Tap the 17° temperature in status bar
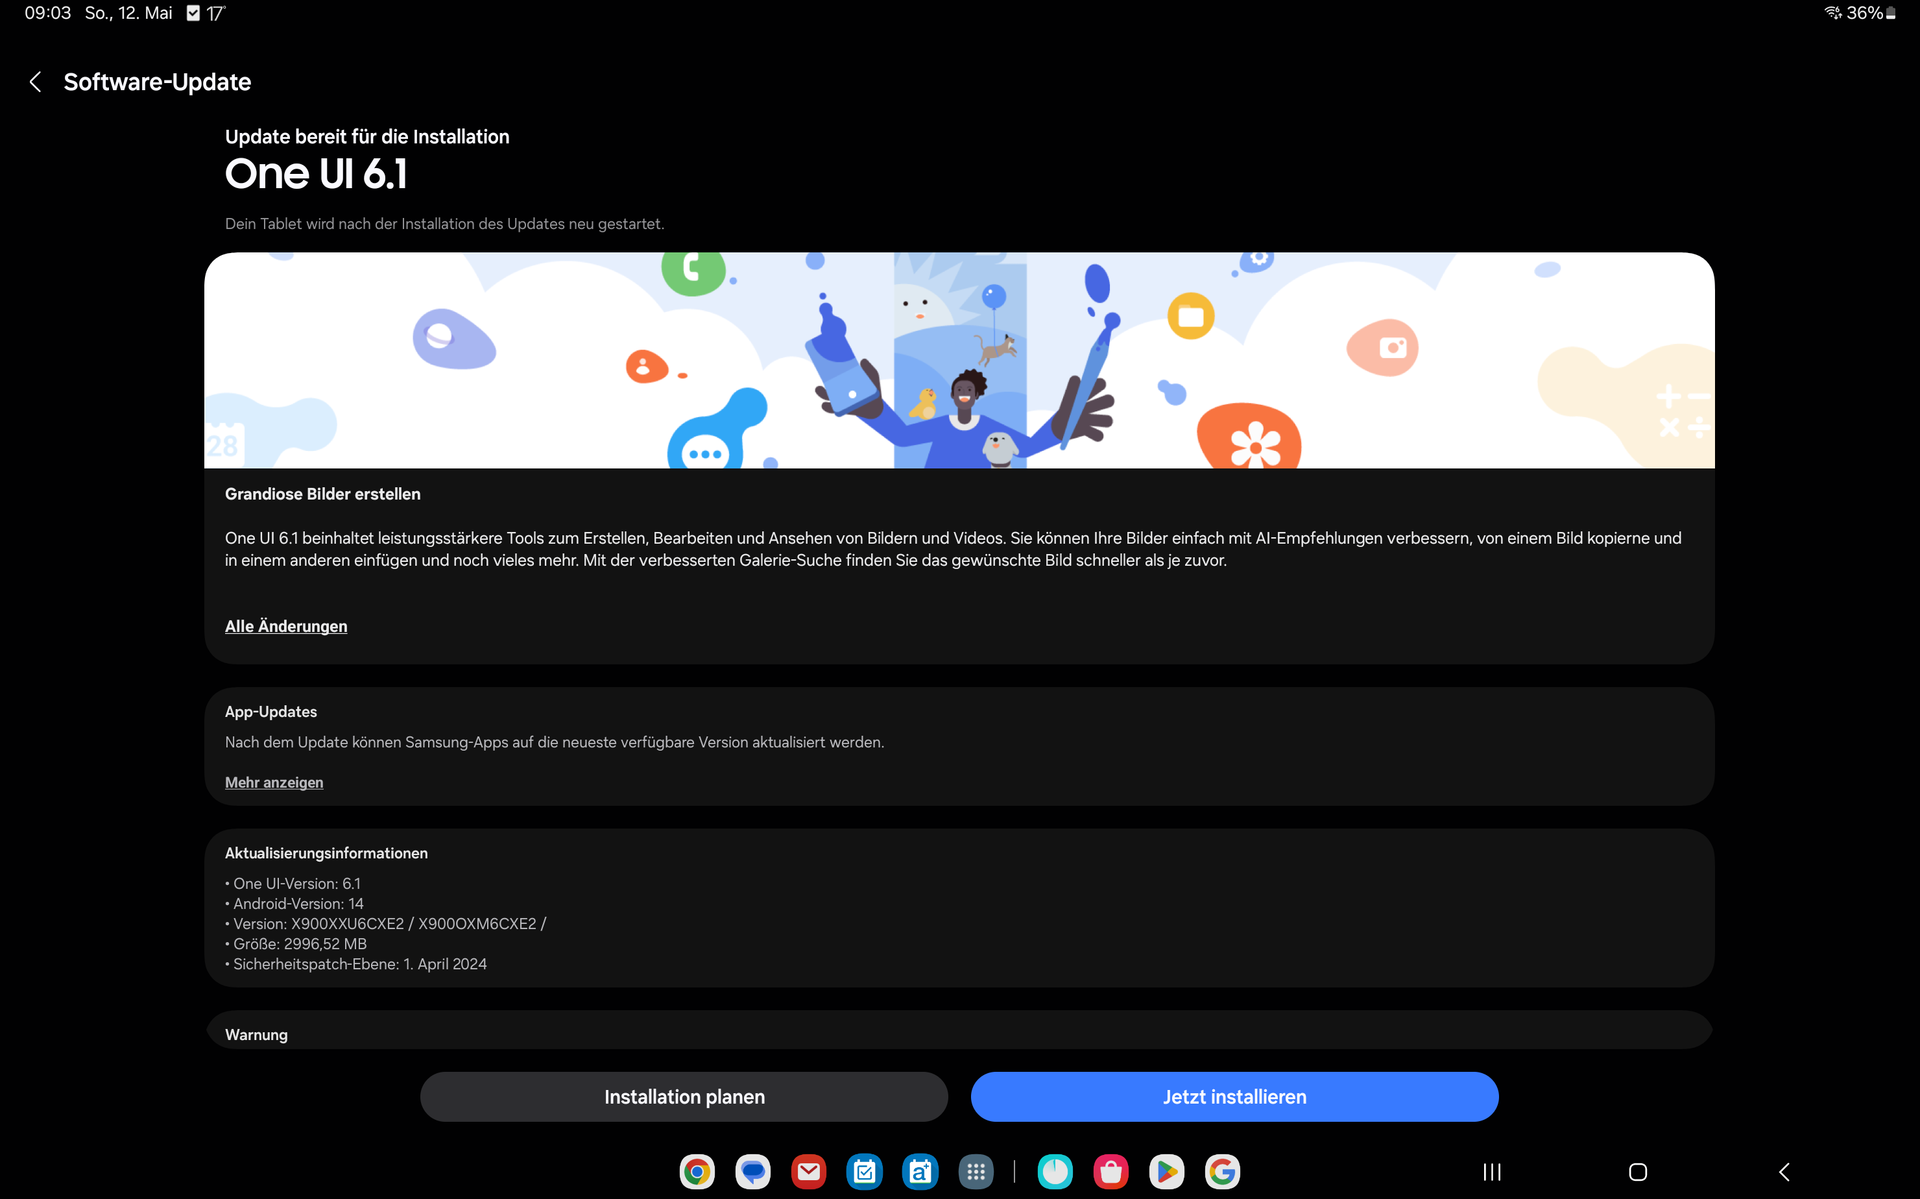This screenshot has width=1920, height=1199. coord(216,13)
